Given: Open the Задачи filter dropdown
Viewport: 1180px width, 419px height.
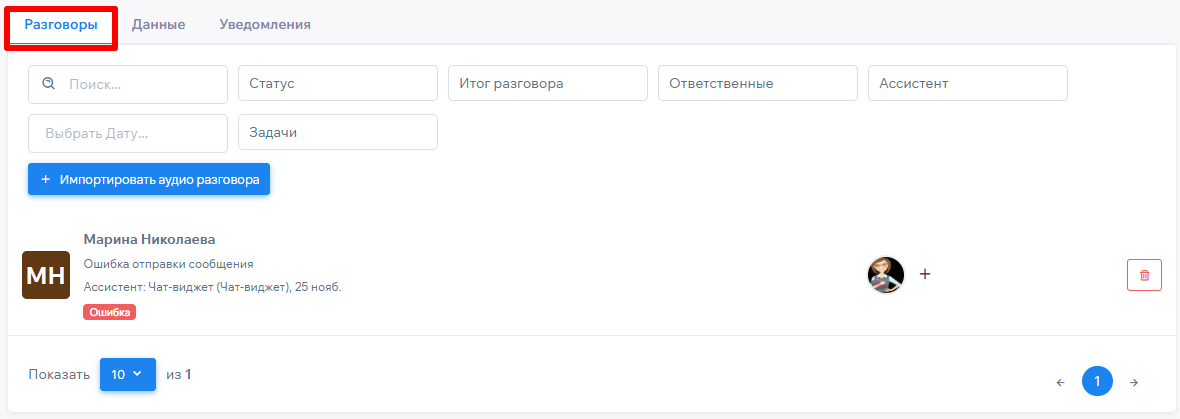Looking at the screenshot, I should 337,133.
